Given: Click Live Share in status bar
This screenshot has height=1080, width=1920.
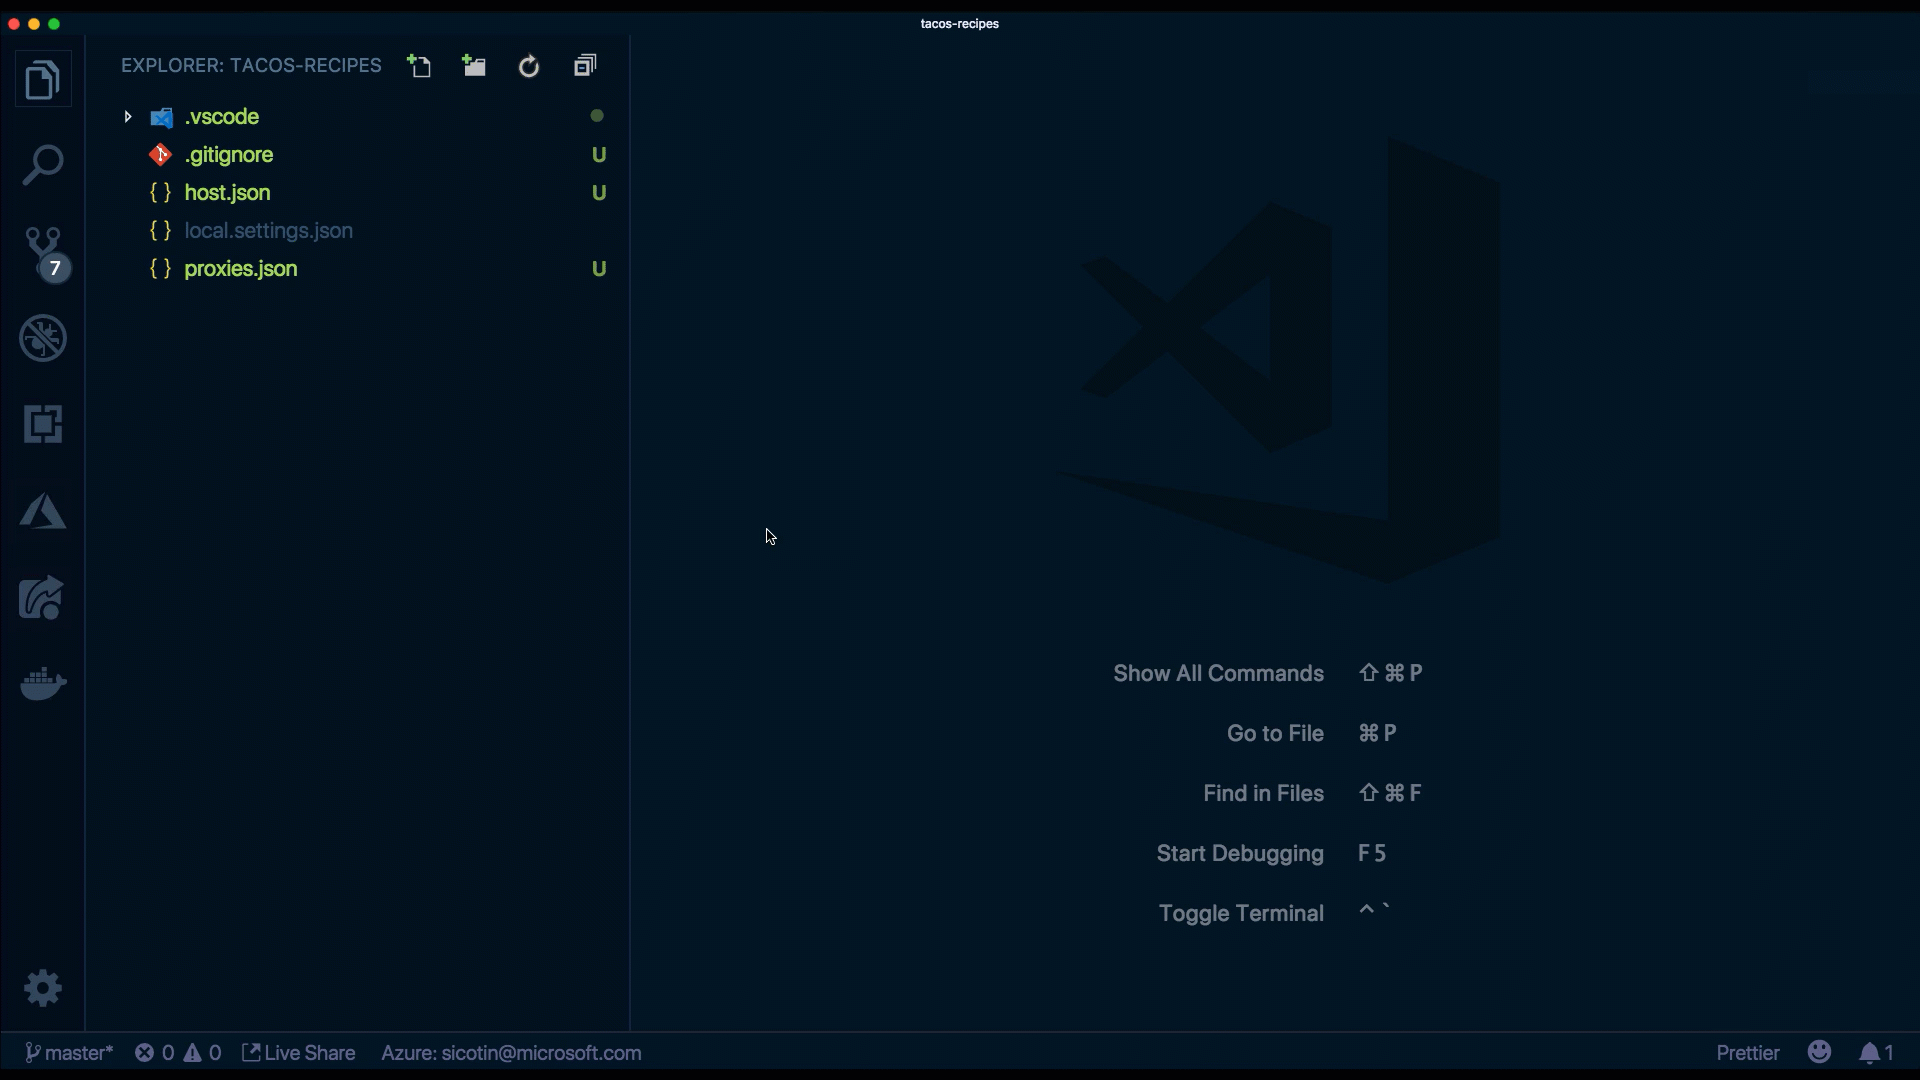Looking at the screenshot, I should (299, 1053).
